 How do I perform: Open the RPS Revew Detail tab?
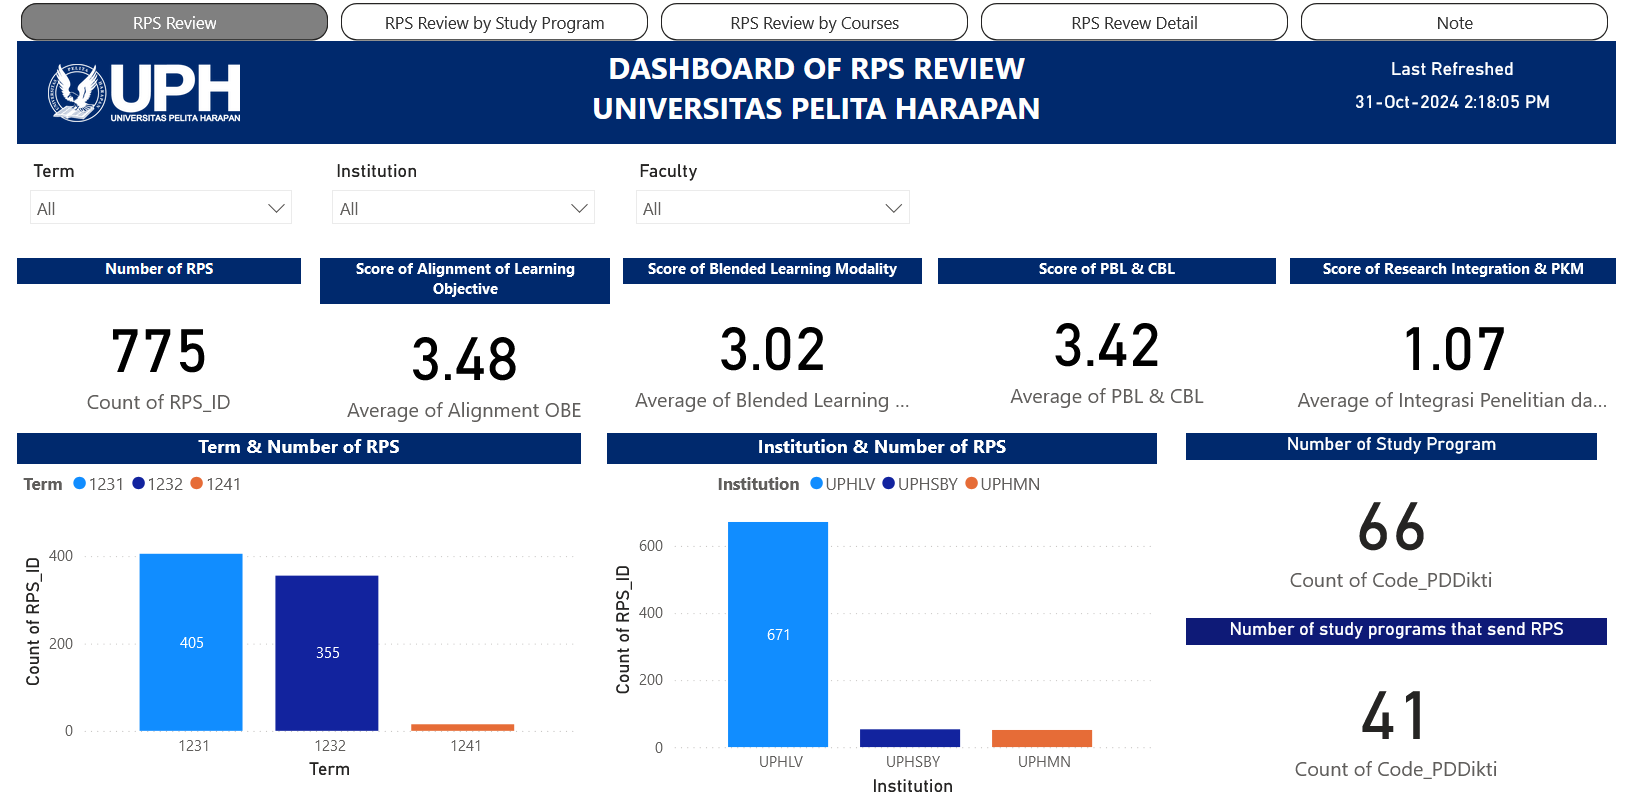click(x=1134, y=22)
